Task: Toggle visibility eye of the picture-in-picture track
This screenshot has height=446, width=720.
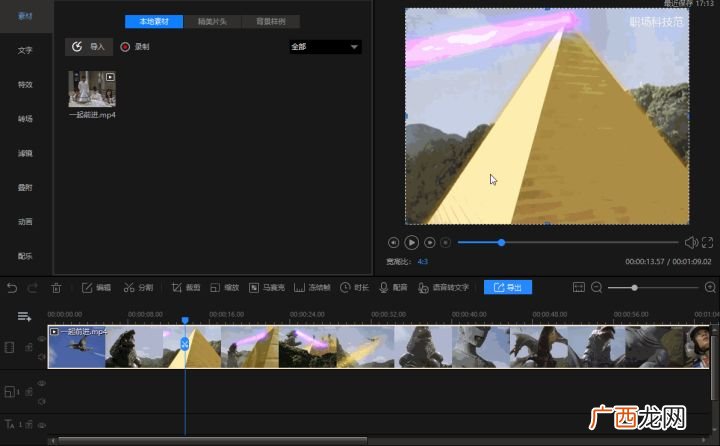Action: point(41,383)
